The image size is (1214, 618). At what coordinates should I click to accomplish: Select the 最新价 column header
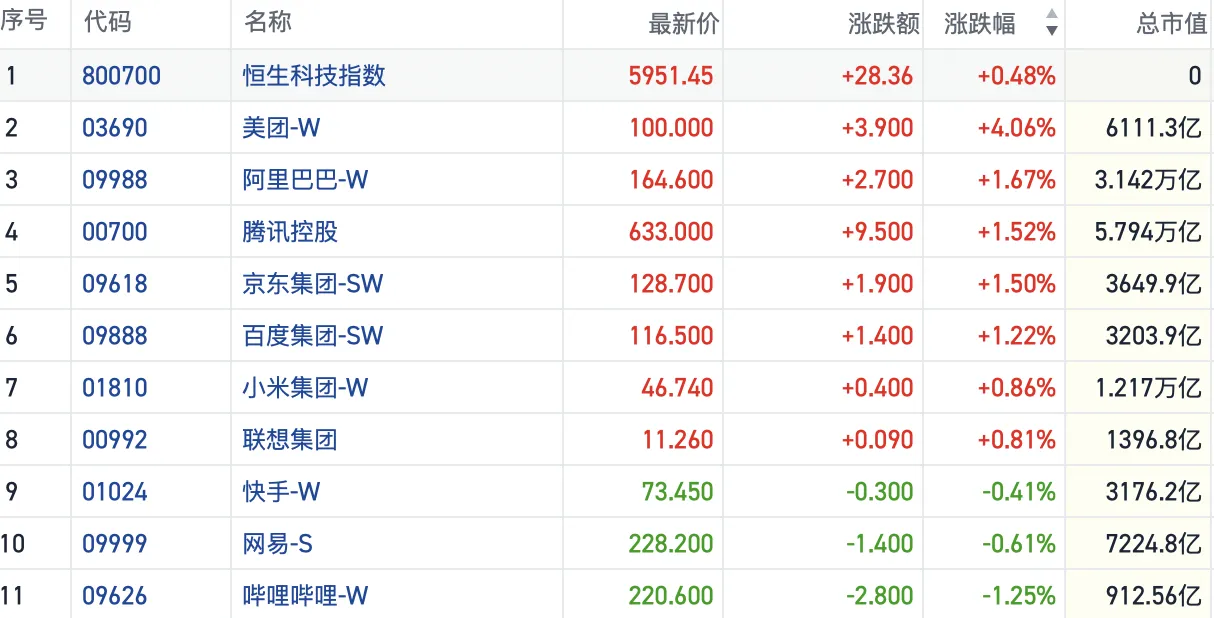[x=683, y=24]
